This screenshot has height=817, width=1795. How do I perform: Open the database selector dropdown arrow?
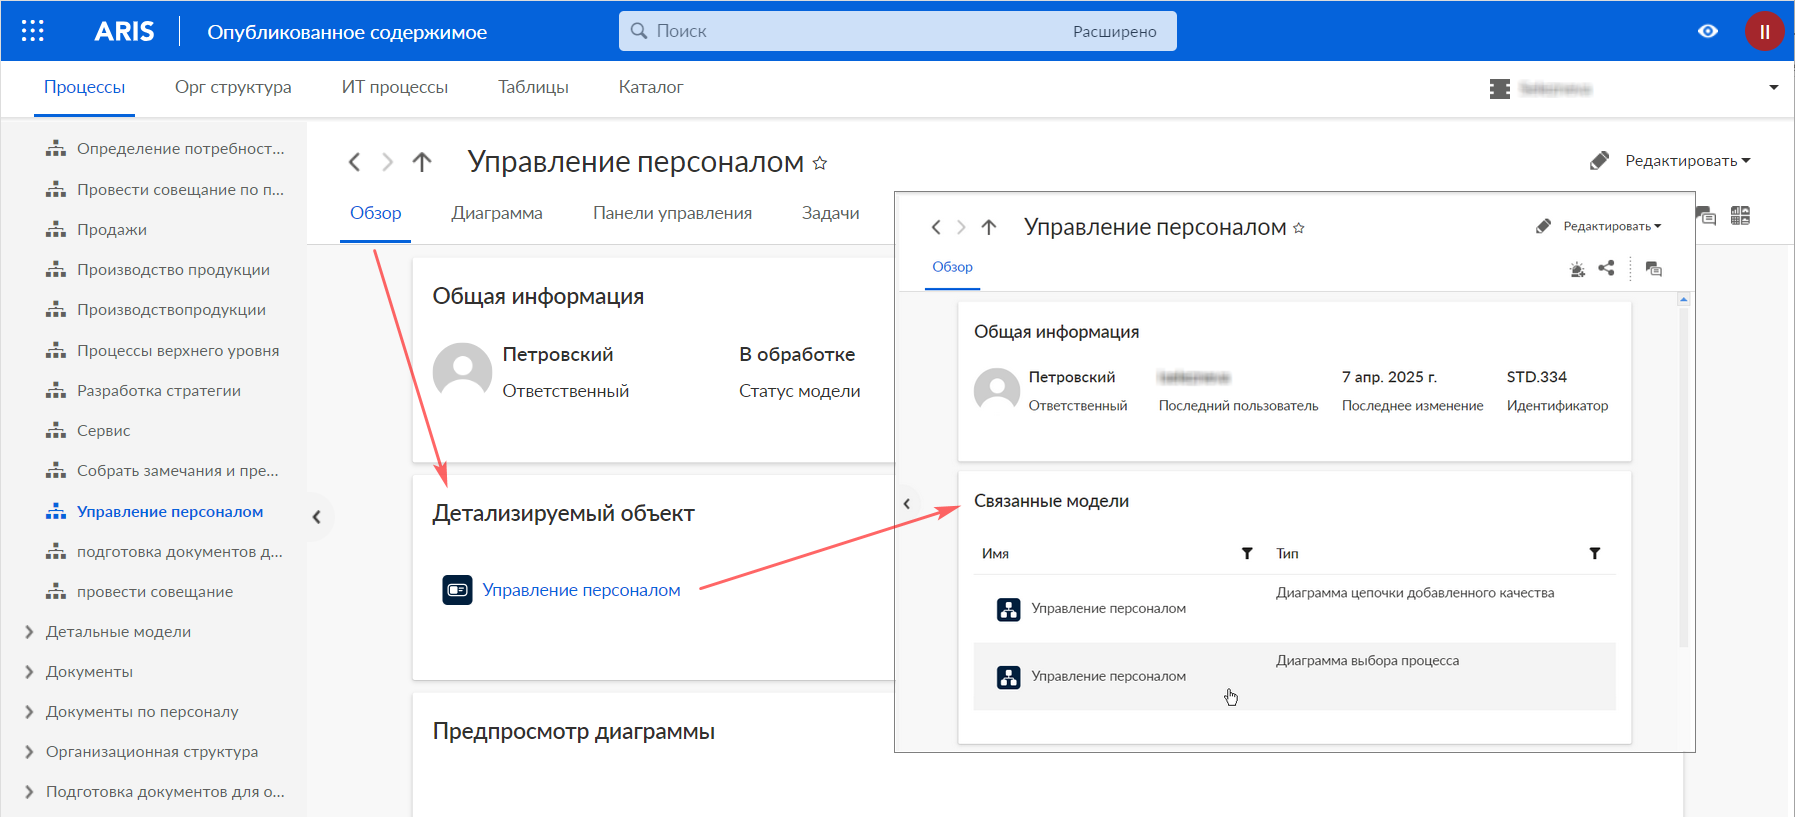1774,88
